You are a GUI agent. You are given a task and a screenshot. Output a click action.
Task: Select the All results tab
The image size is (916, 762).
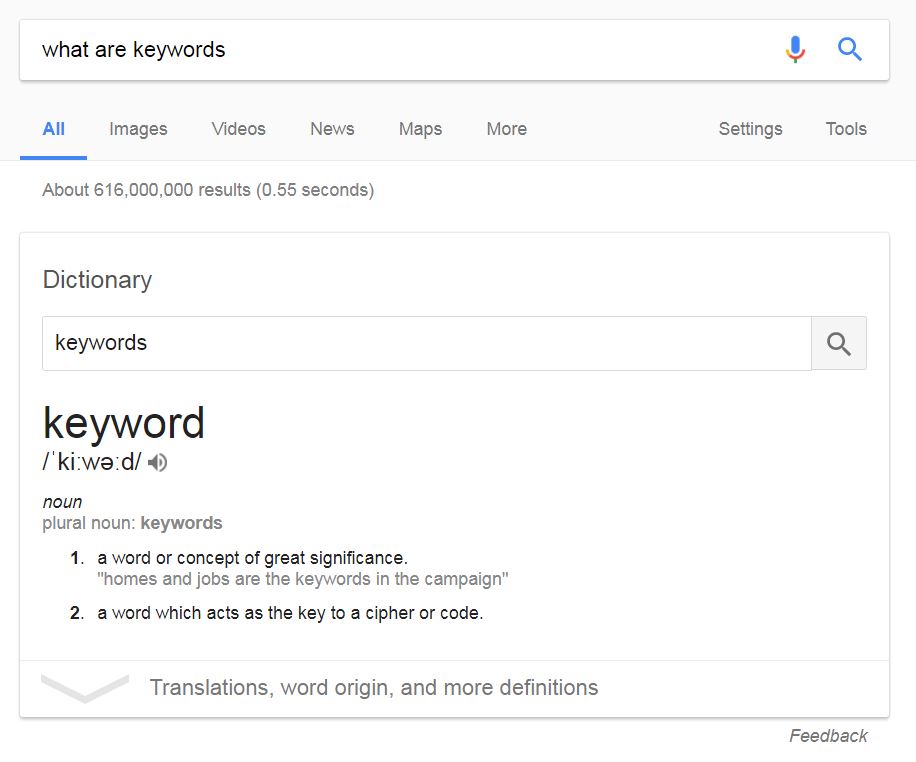[53, 129]
